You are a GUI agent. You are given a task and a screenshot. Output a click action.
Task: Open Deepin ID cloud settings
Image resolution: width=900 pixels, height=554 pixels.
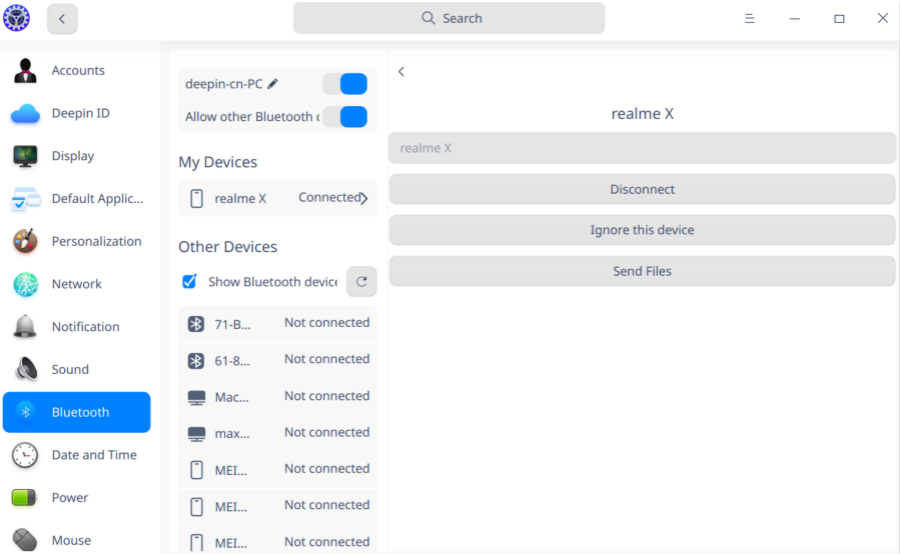point(25,114)
